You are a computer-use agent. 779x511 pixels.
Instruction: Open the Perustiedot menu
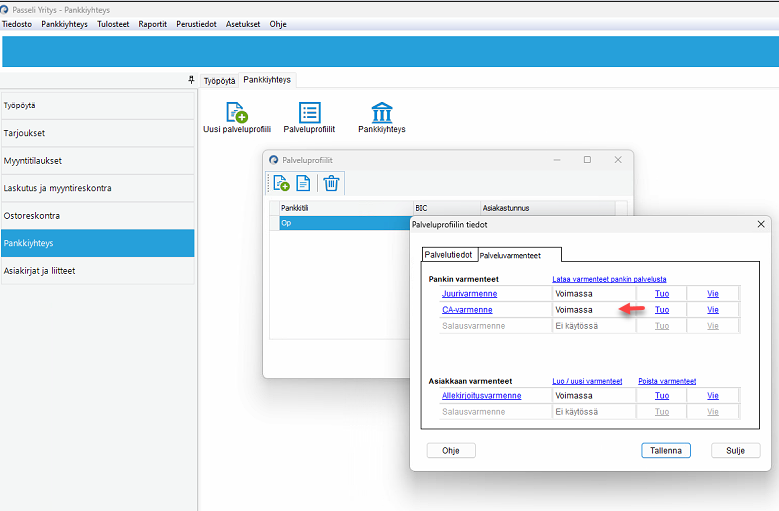[196, 24]
